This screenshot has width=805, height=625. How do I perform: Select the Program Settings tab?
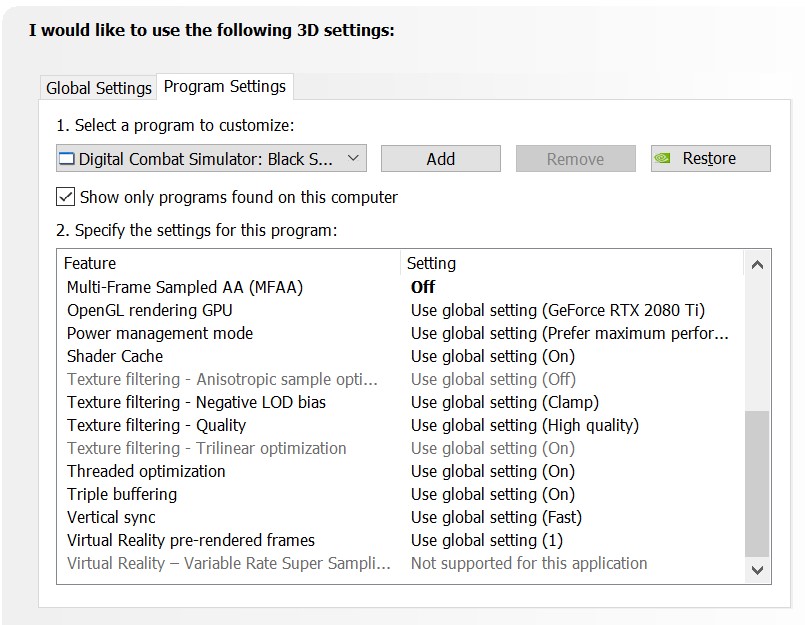pyautogui.click(x=225, y=86)
